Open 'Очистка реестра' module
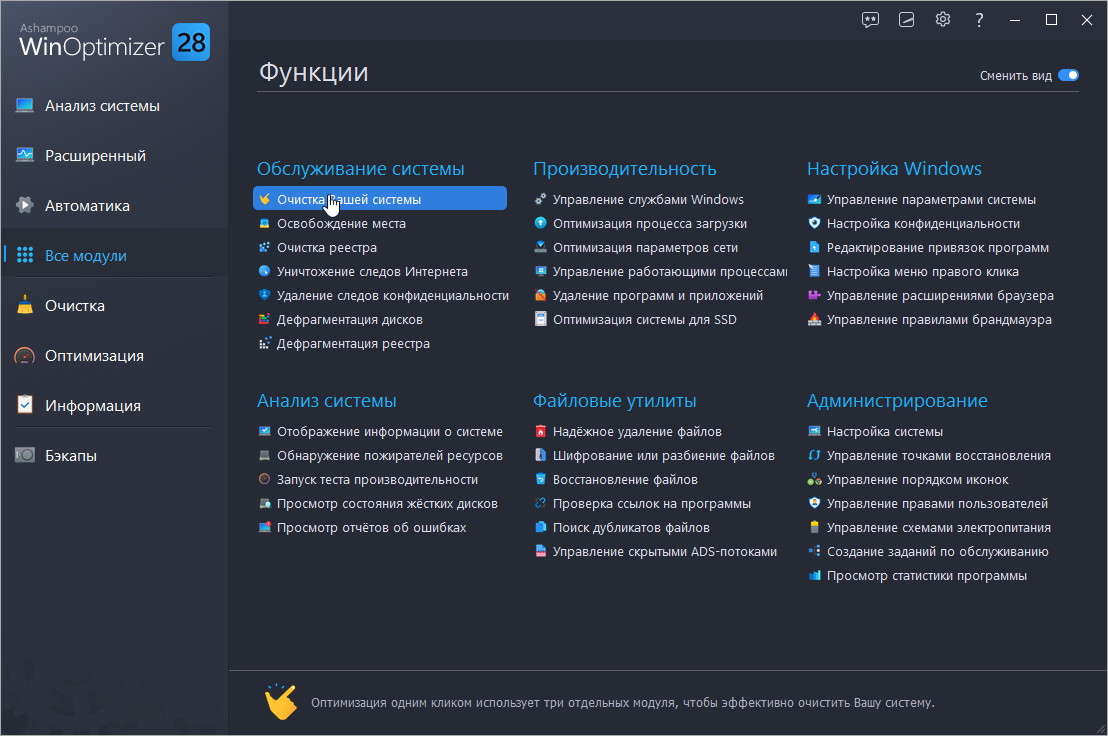The image size is (1108, 736). pyautogui.click(x=326, y=247)
